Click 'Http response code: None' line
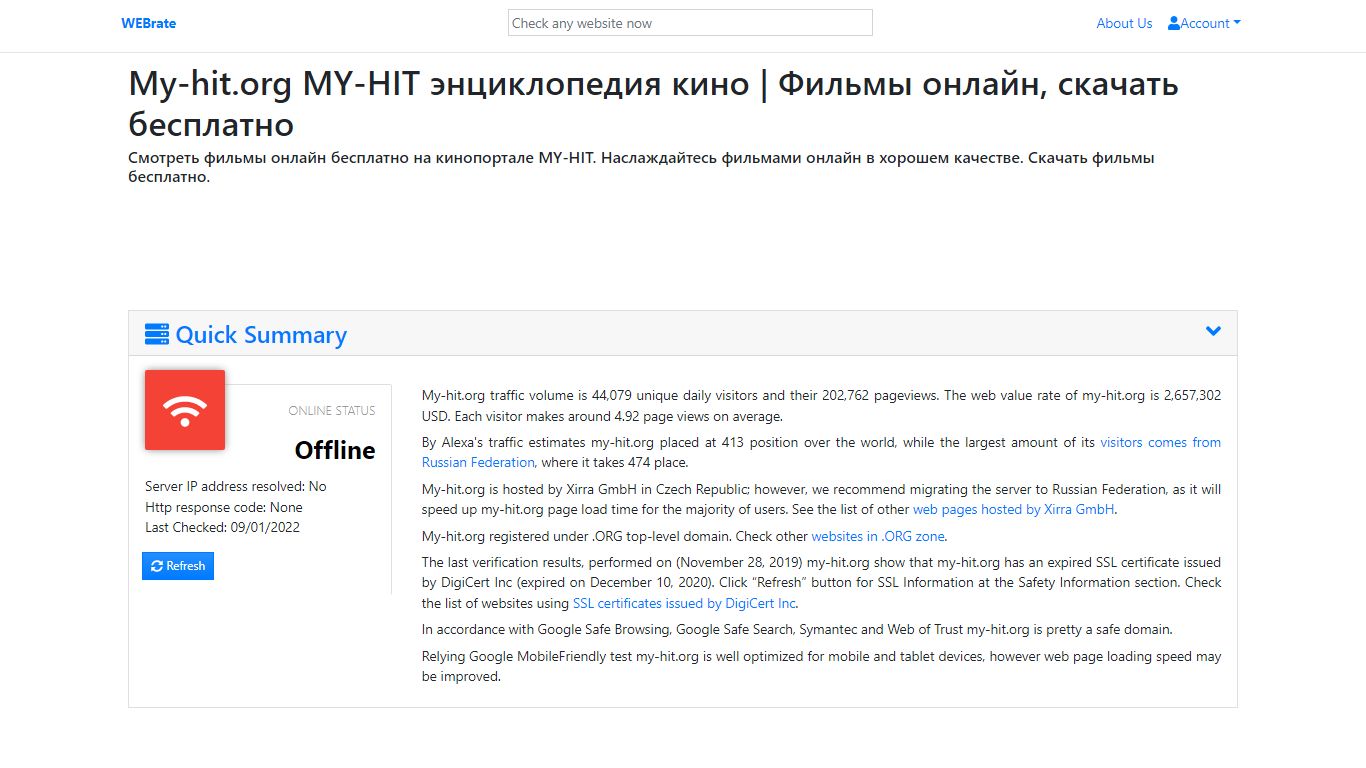This screenshot has width=1366, height=768. tap(224, 507)
